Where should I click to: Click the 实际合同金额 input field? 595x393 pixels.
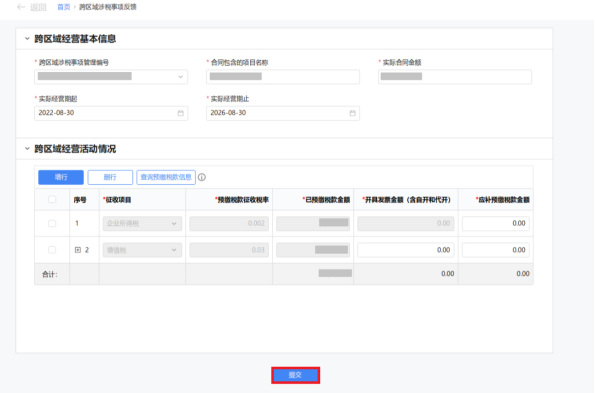pos(455,77)
